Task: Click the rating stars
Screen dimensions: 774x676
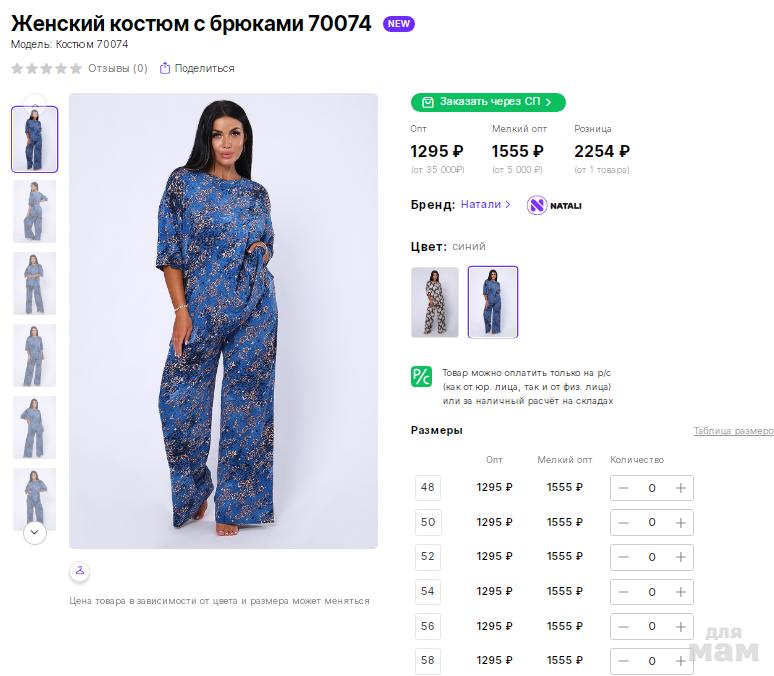Action: [x=46, y=68]
